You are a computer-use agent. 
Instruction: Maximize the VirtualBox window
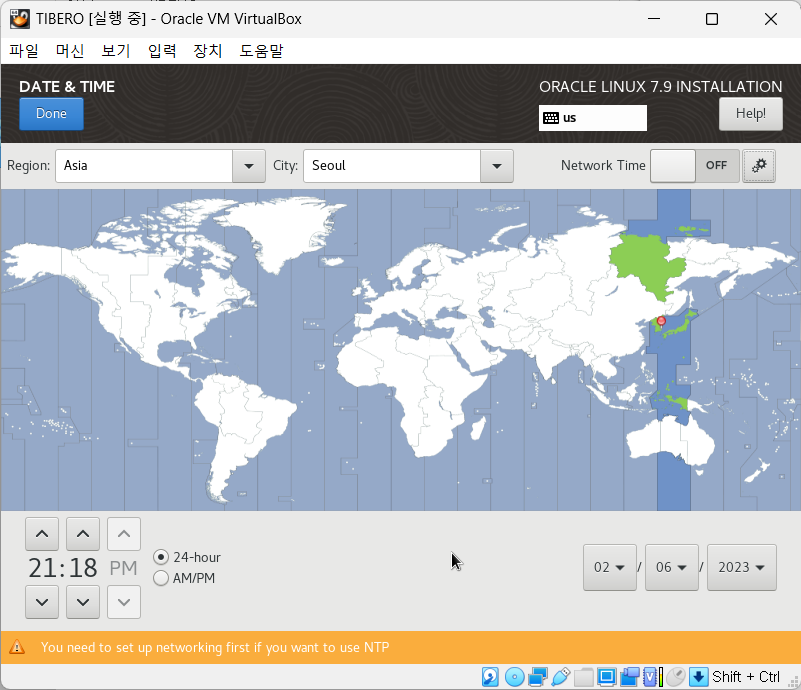point(712,19)
